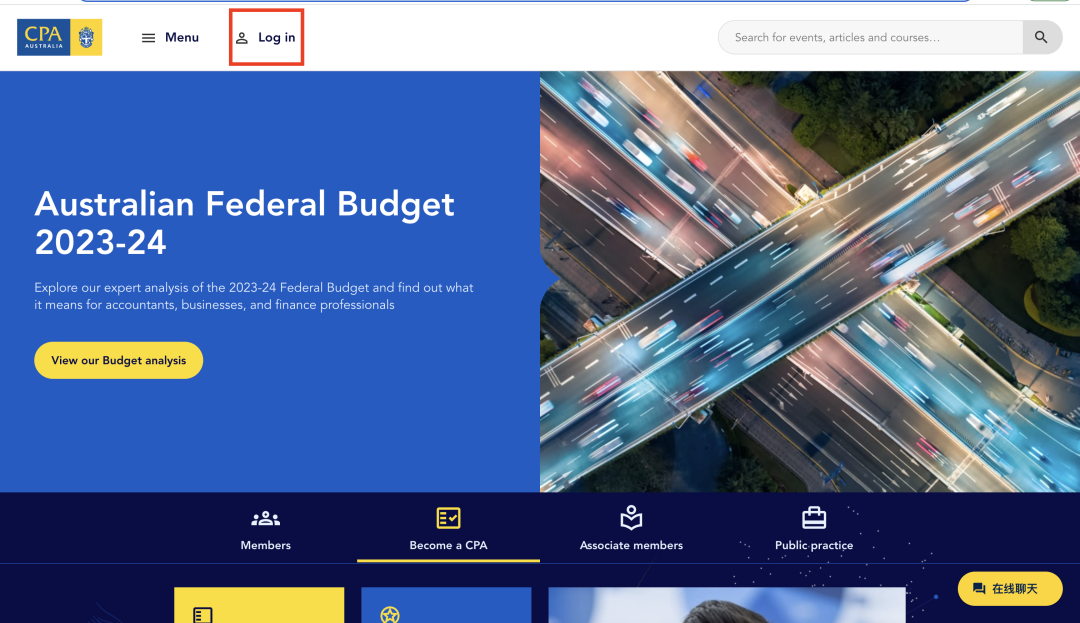Open the blue card with star badge icon
1080x623 pixels.
(x=446, y=605)
